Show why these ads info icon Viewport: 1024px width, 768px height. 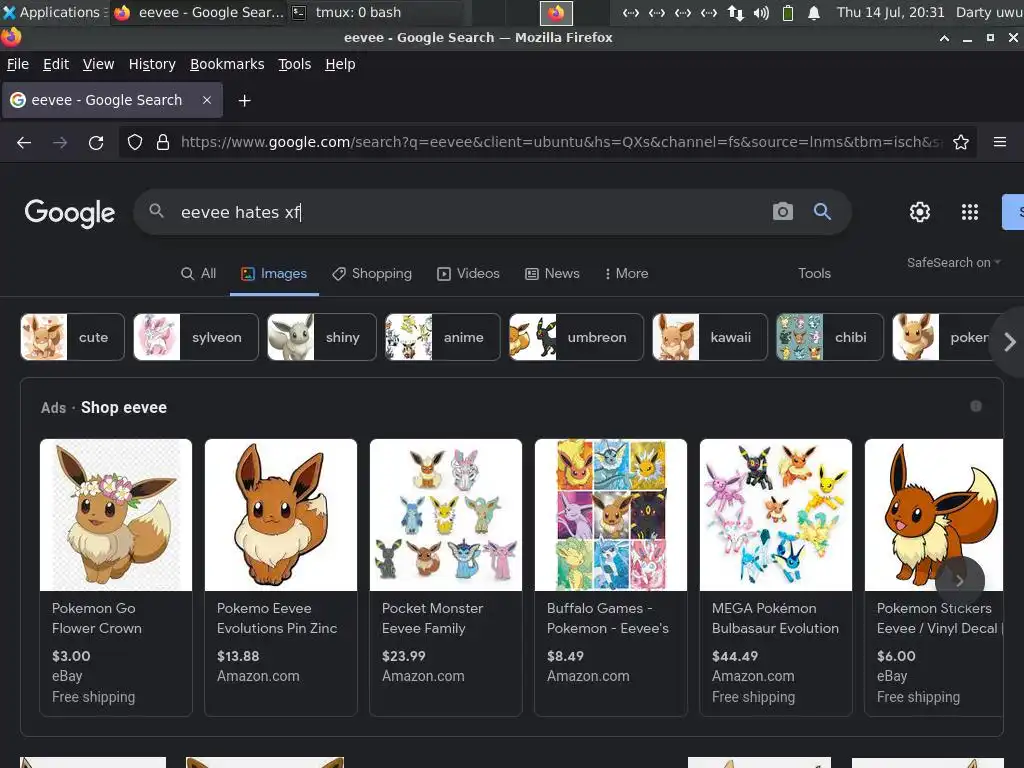pyautogui.click(x=976, y=406)
